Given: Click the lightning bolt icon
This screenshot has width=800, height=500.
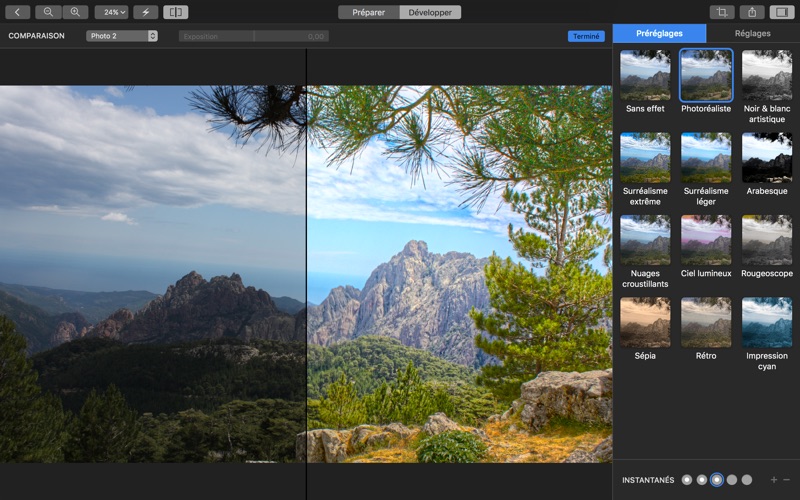Looking at the screenshot, I should click(145, 12).
